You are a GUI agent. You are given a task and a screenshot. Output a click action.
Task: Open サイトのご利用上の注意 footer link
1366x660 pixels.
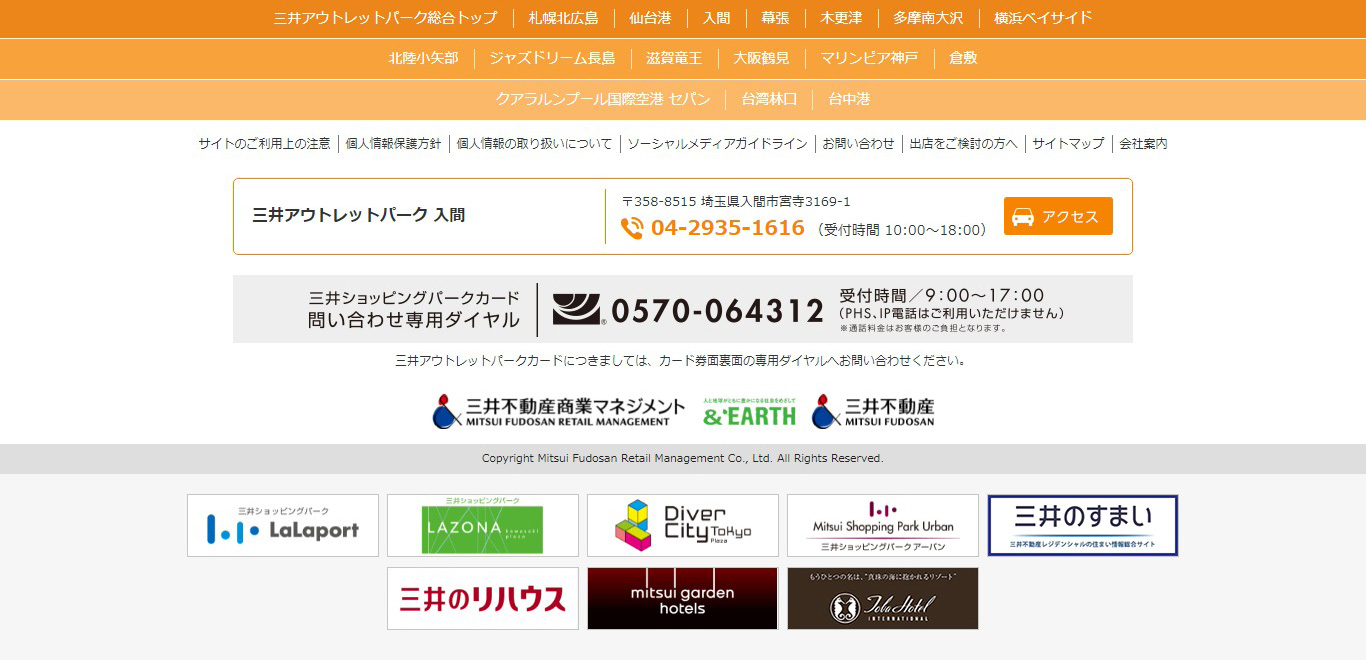point(264,144)
